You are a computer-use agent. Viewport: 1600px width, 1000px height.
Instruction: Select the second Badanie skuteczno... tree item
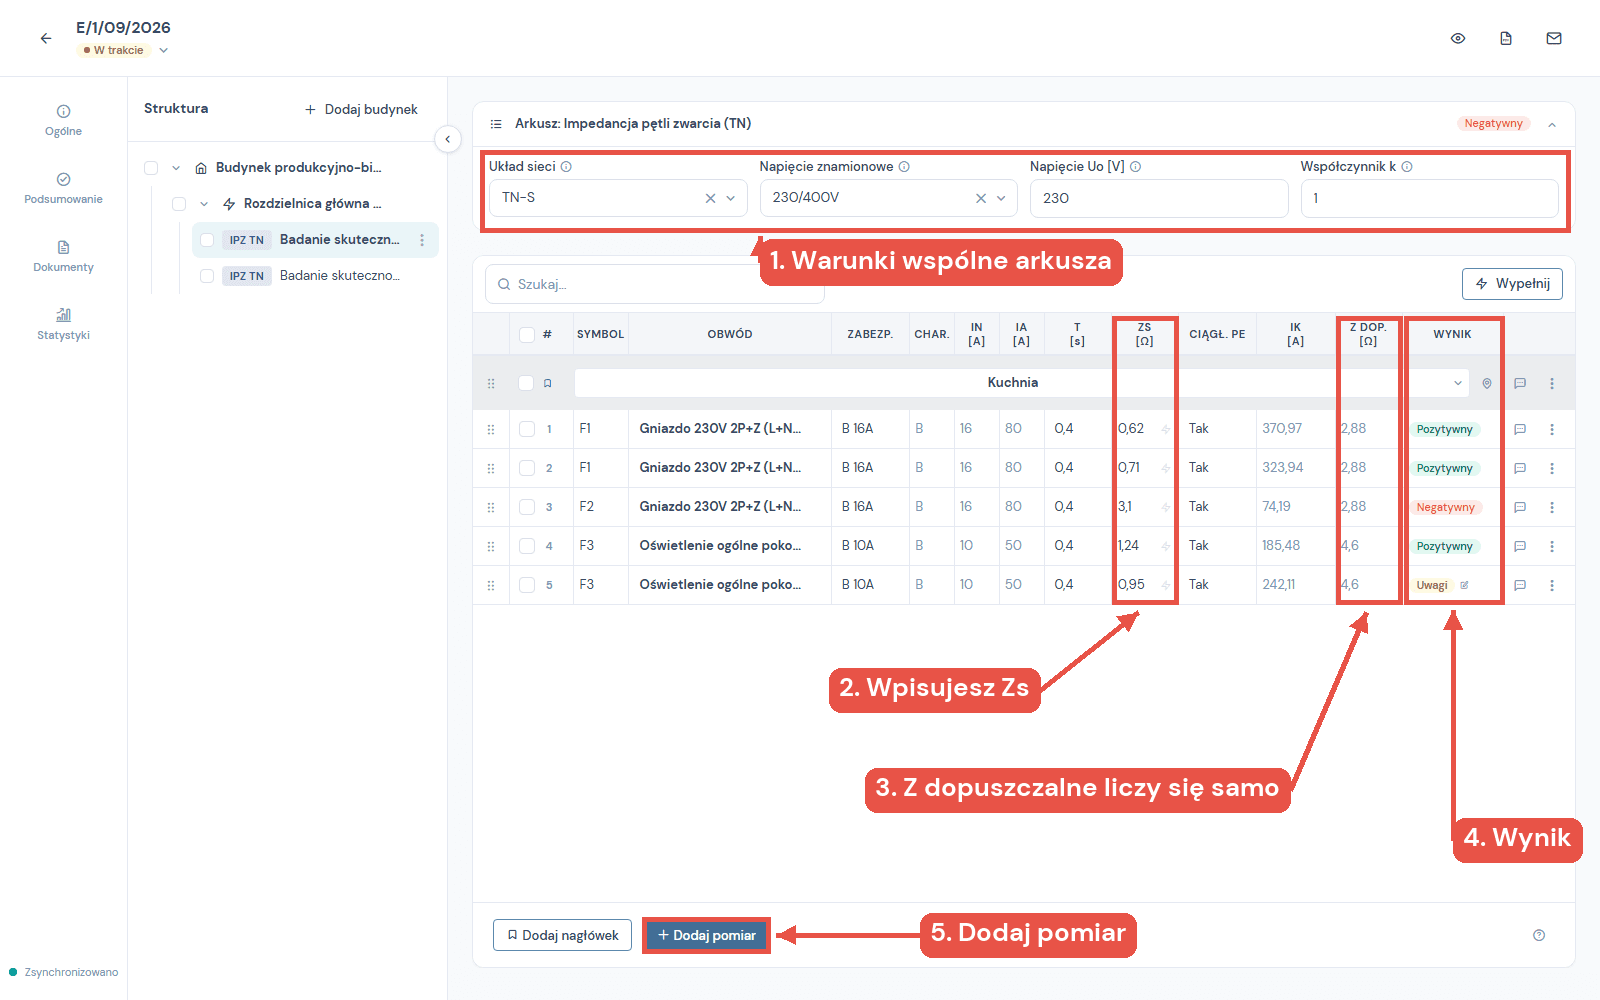coord(339,276)
